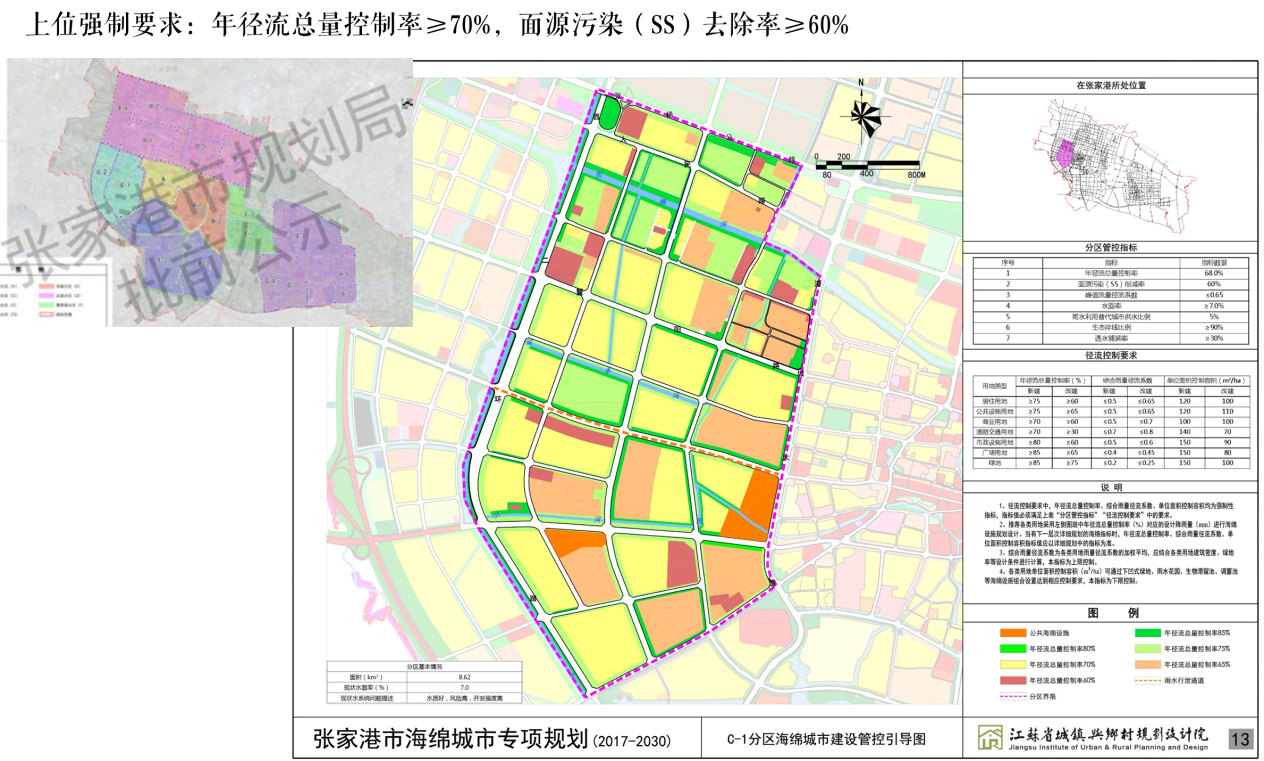Click the 分区管控指标 table heading
This screenshot has height=761, width=1264.
[x=1111, y=247]
